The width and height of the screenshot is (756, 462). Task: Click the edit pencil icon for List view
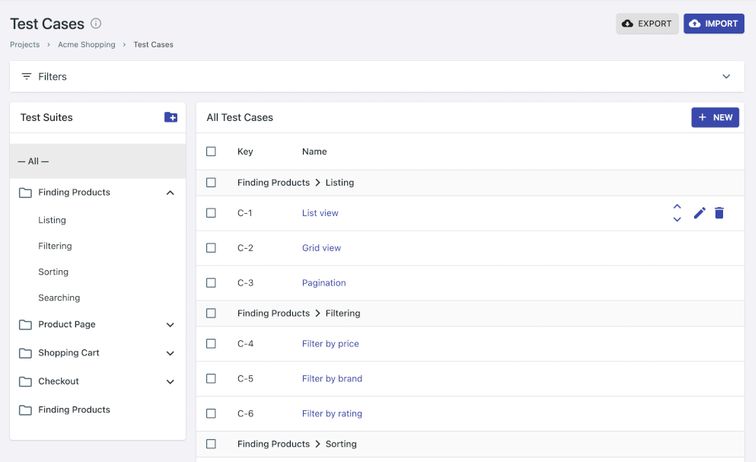tap(699, 213)
